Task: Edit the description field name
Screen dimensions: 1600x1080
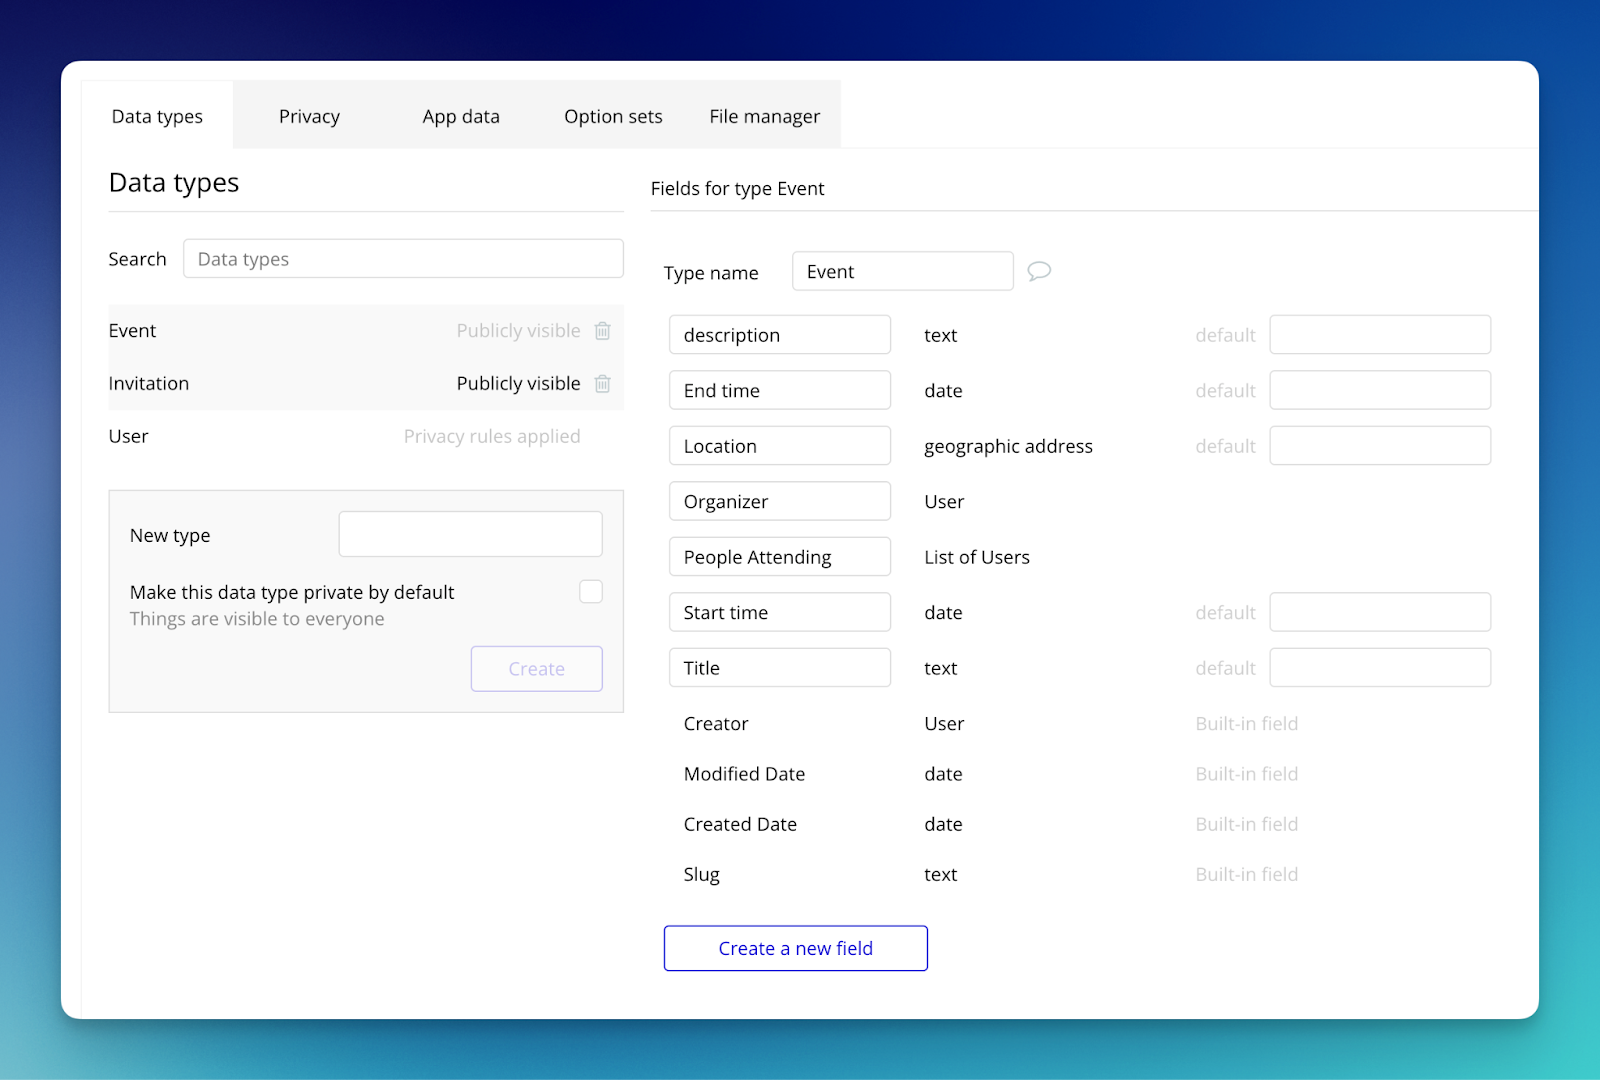Action: pyautogui.click(x=780, y=335)
